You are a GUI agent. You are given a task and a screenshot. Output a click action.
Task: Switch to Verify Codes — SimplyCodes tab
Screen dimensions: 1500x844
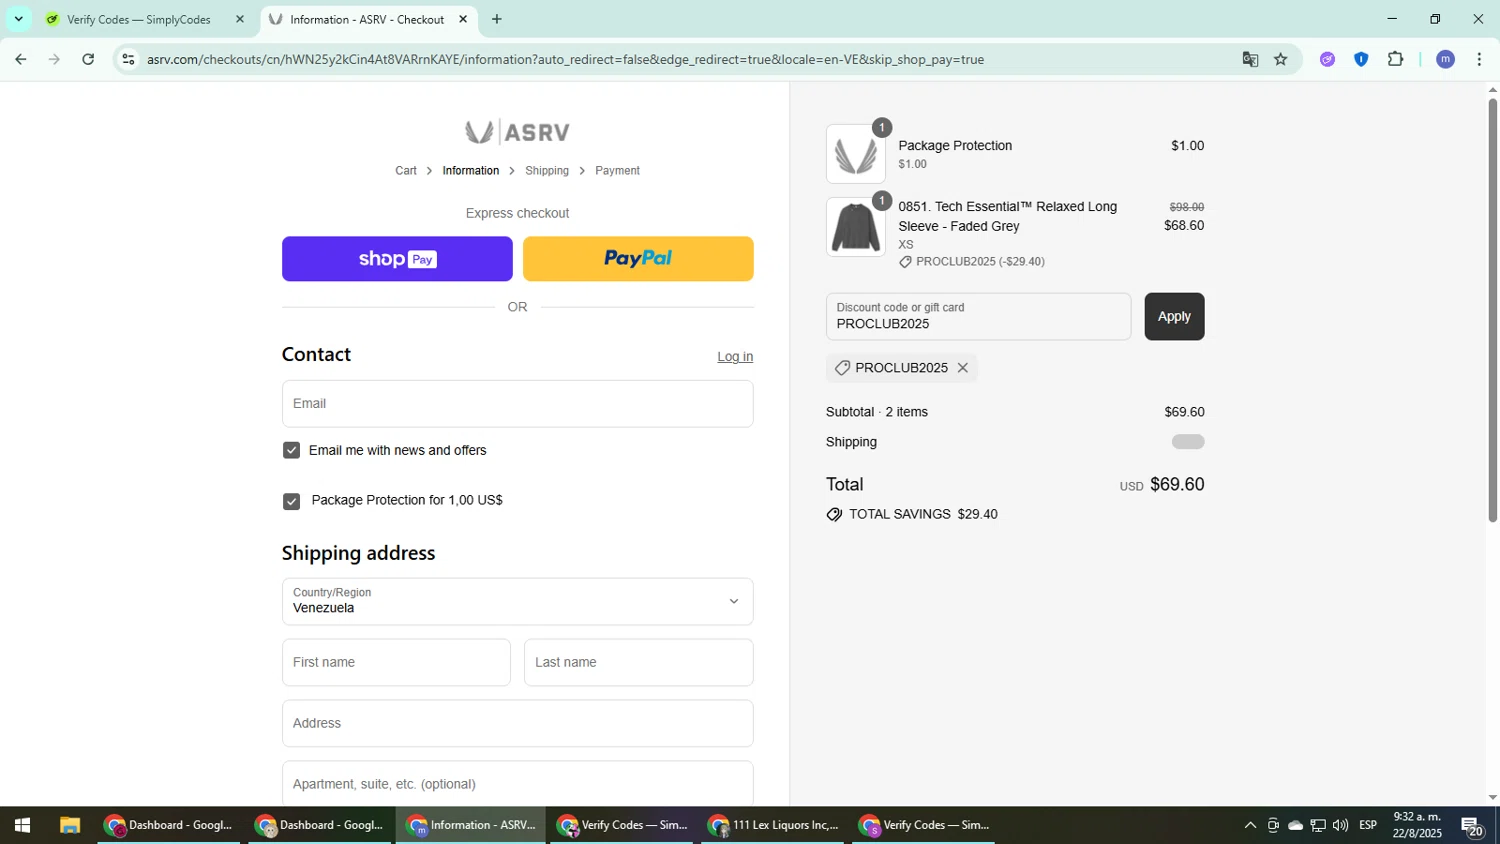point(139,19)
